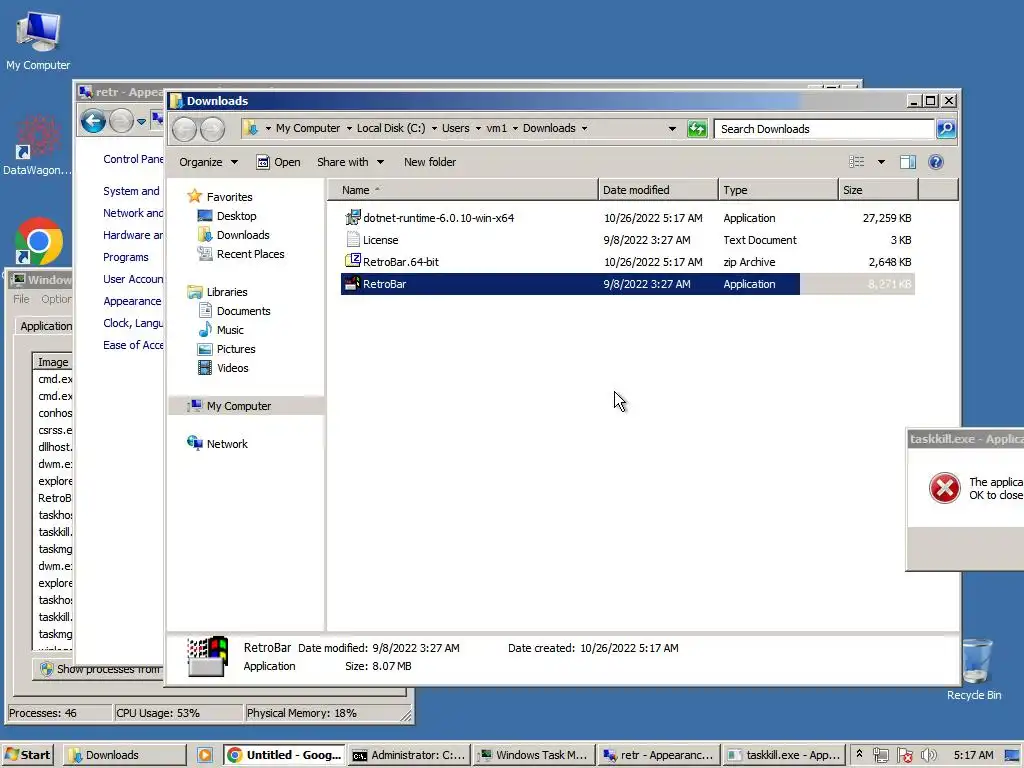This screenshot has height=768, width=1024.
Task: Click the volume icon in system tray
Action: click(928, 755)
